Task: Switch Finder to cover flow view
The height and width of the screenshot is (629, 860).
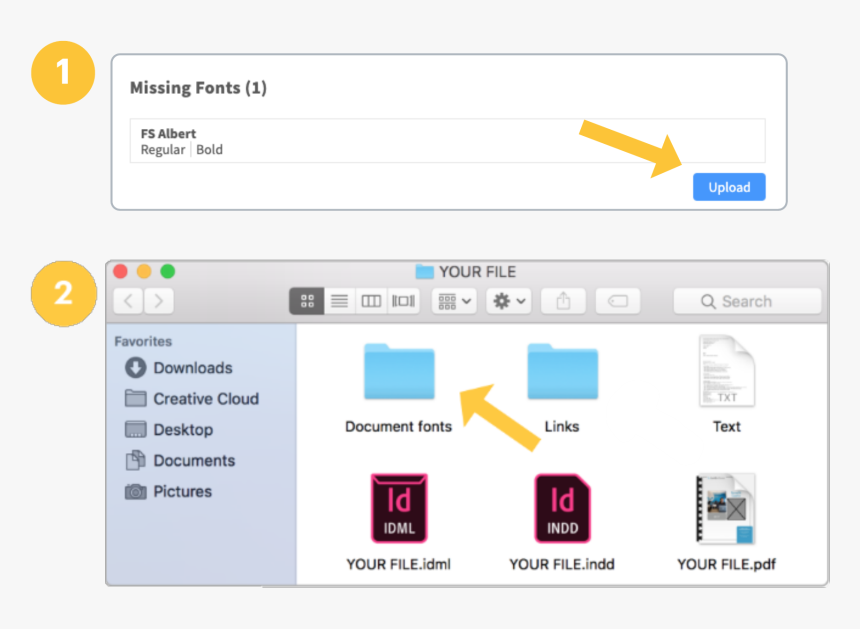Action: pos(403,301)
